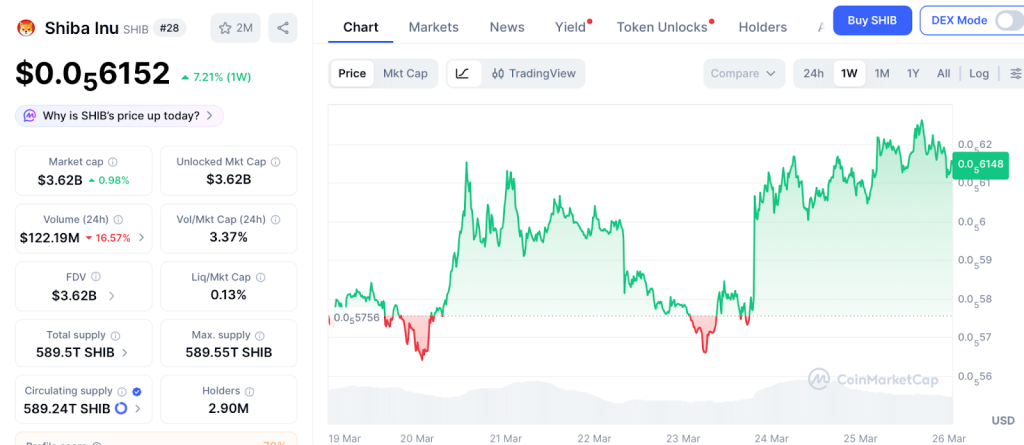Viewport: 1024px width, 445px height.
Task: Select the 1M time range
Action: (882, 73)
